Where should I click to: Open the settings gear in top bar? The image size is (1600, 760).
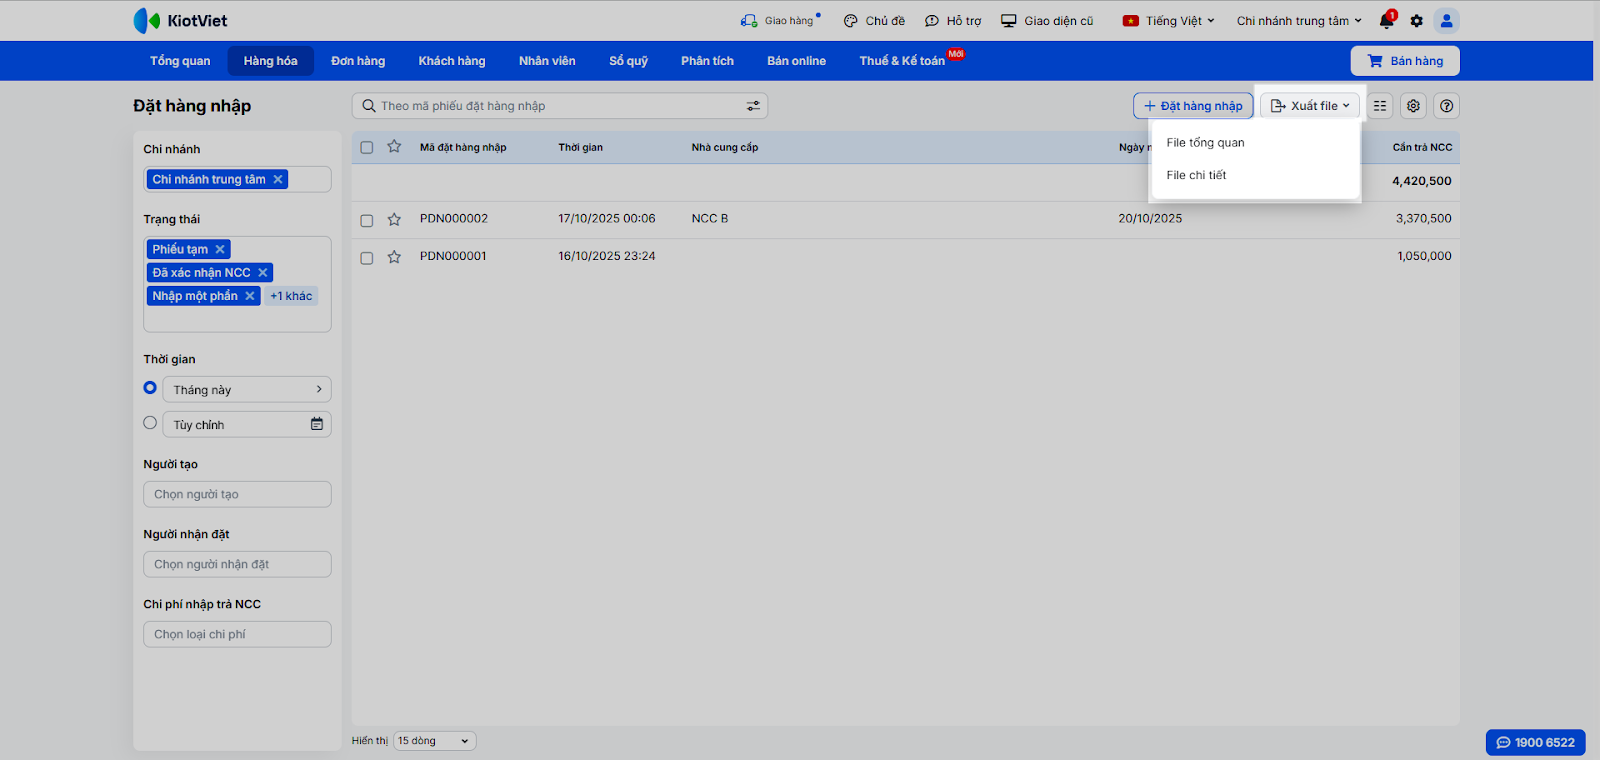click(1416, 21)
